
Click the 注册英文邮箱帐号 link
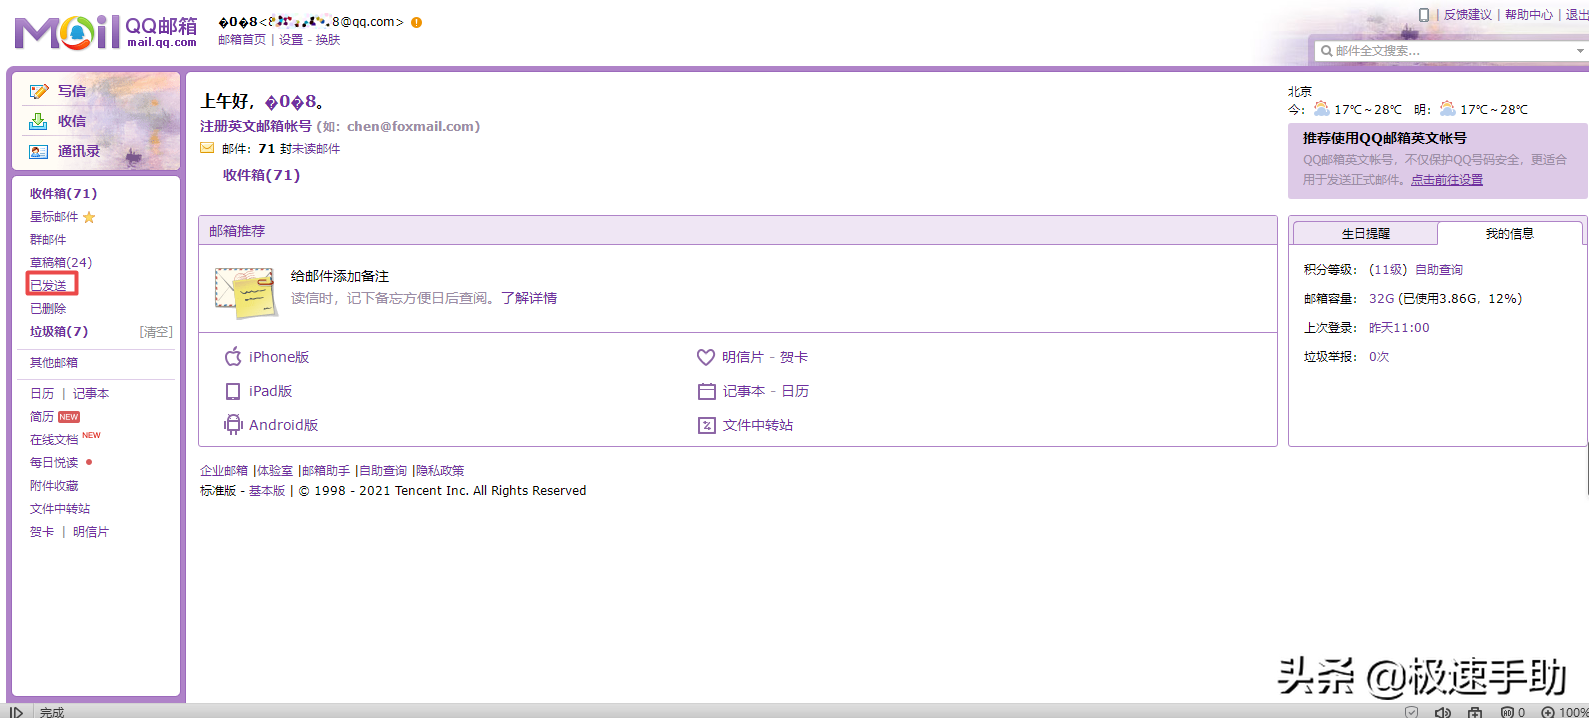pyautogui.click(x=256, y=126)
